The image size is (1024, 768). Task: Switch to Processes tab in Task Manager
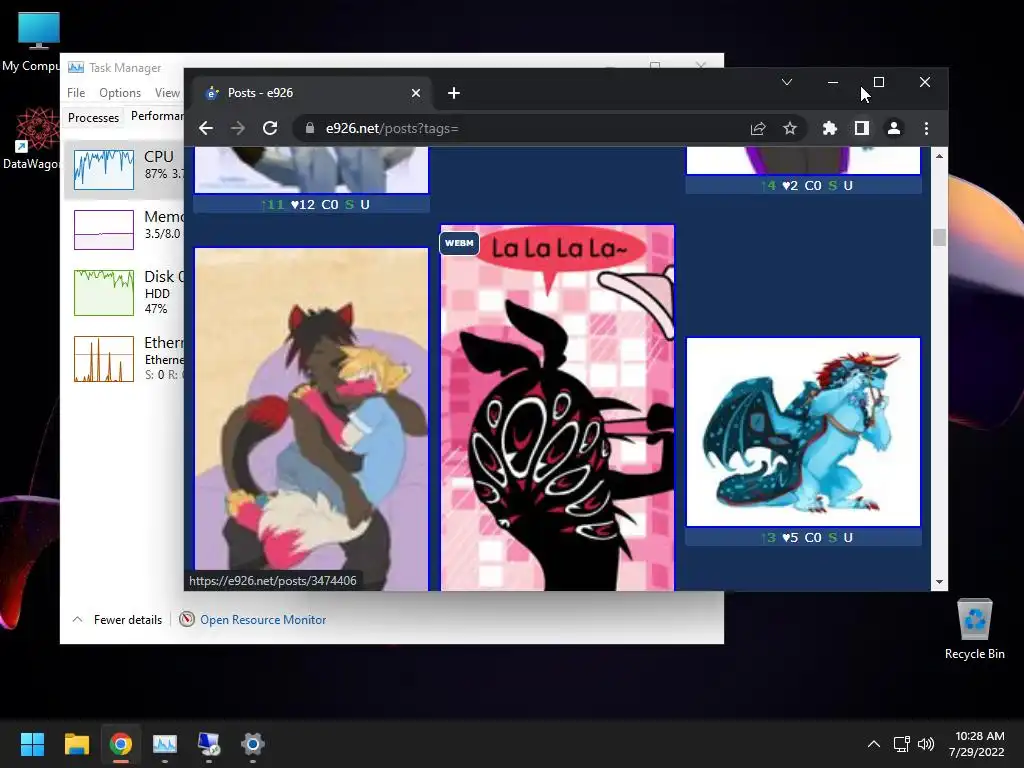click(93, 118)
